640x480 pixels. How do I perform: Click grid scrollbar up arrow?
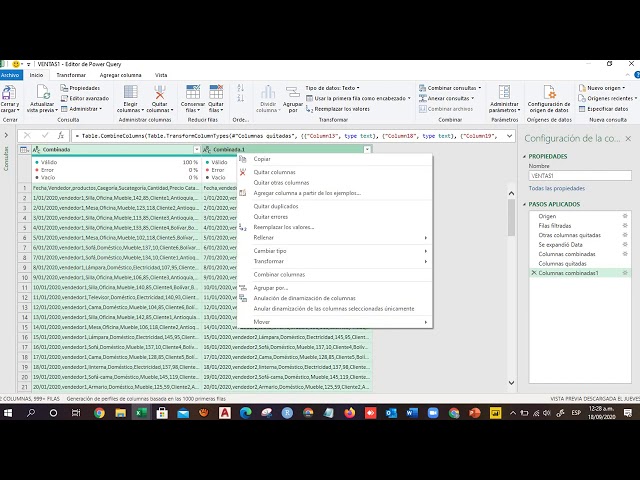(511, 193)
